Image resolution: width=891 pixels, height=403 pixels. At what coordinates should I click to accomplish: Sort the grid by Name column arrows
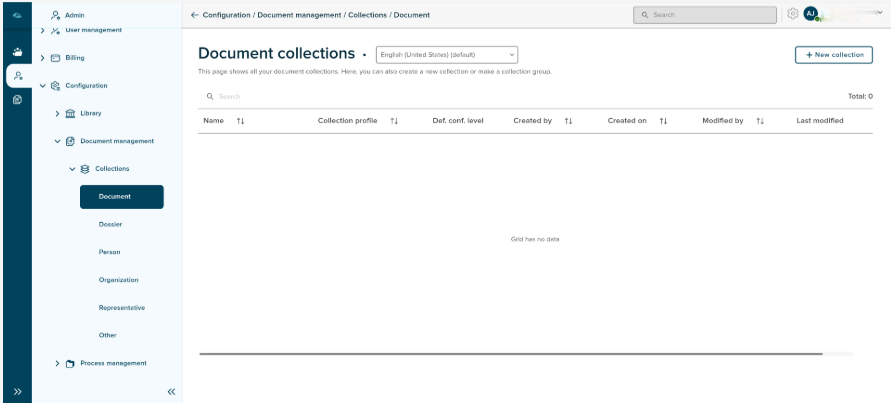point(240,121)
